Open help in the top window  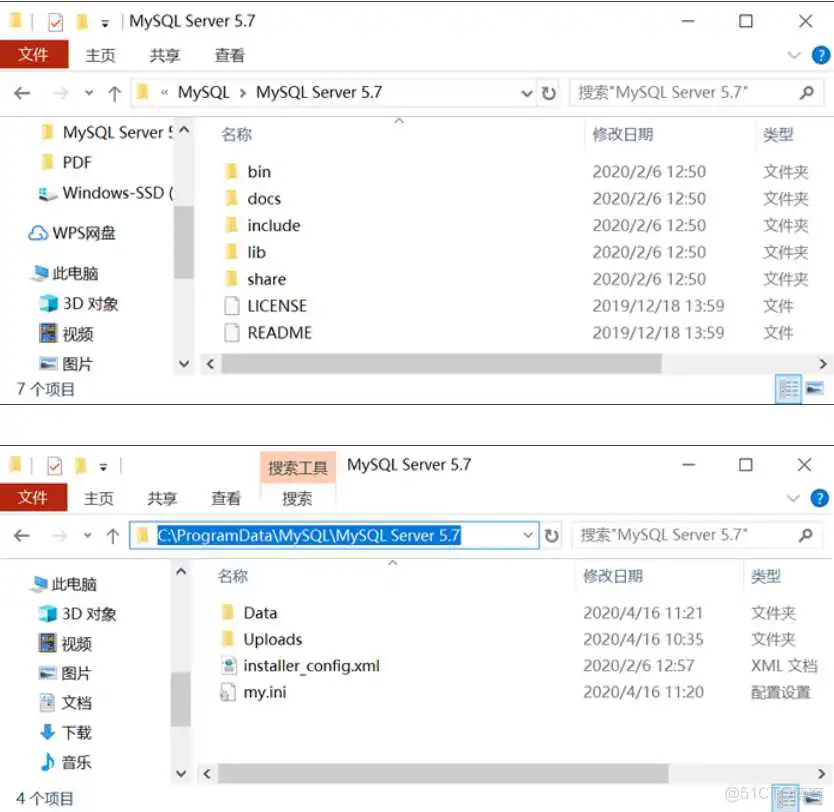coord(820,55)
